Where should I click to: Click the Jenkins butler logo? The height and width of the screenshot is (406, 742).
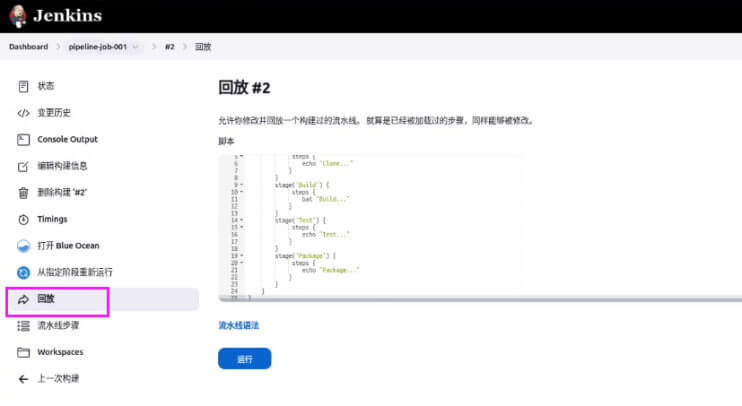[x=18, y=16]
